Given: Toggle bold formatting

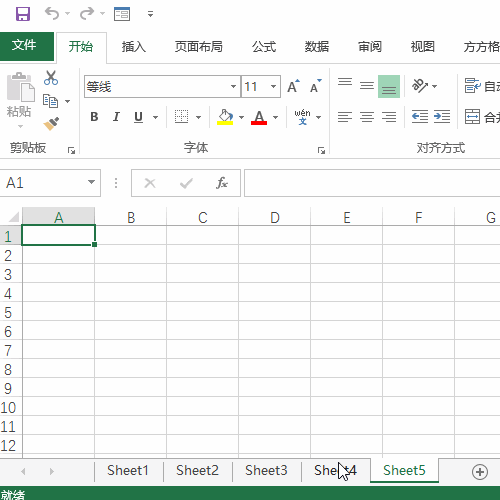Looking at the screenshot, I should tap(94, 117).
